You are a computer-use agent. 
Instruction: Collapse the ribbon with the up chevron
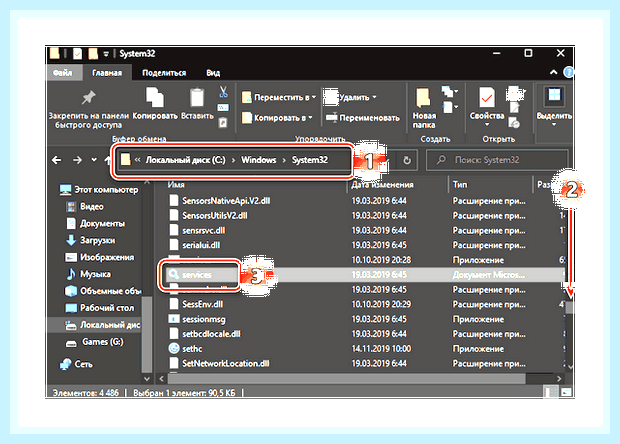[x=554, y=72]
